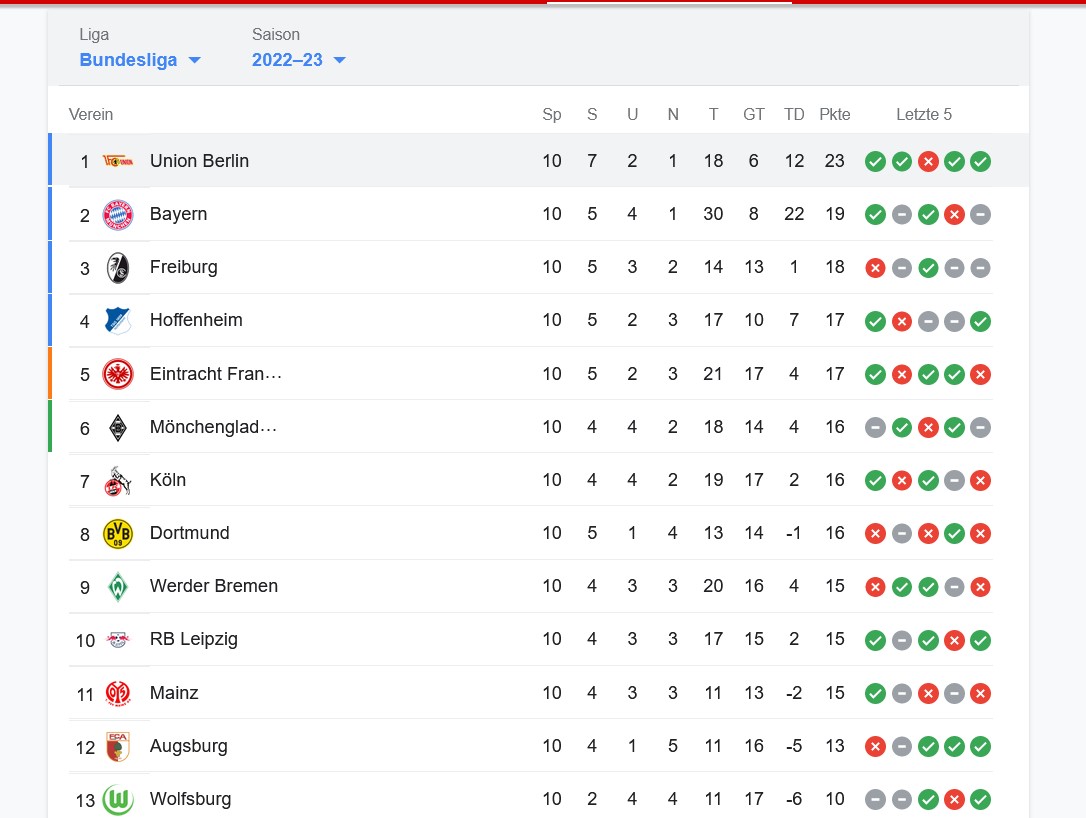Click the Union Berlin club crest
Image resolution: width=1086 pixels, height=818 pixels.
click(x=118, y=161)
